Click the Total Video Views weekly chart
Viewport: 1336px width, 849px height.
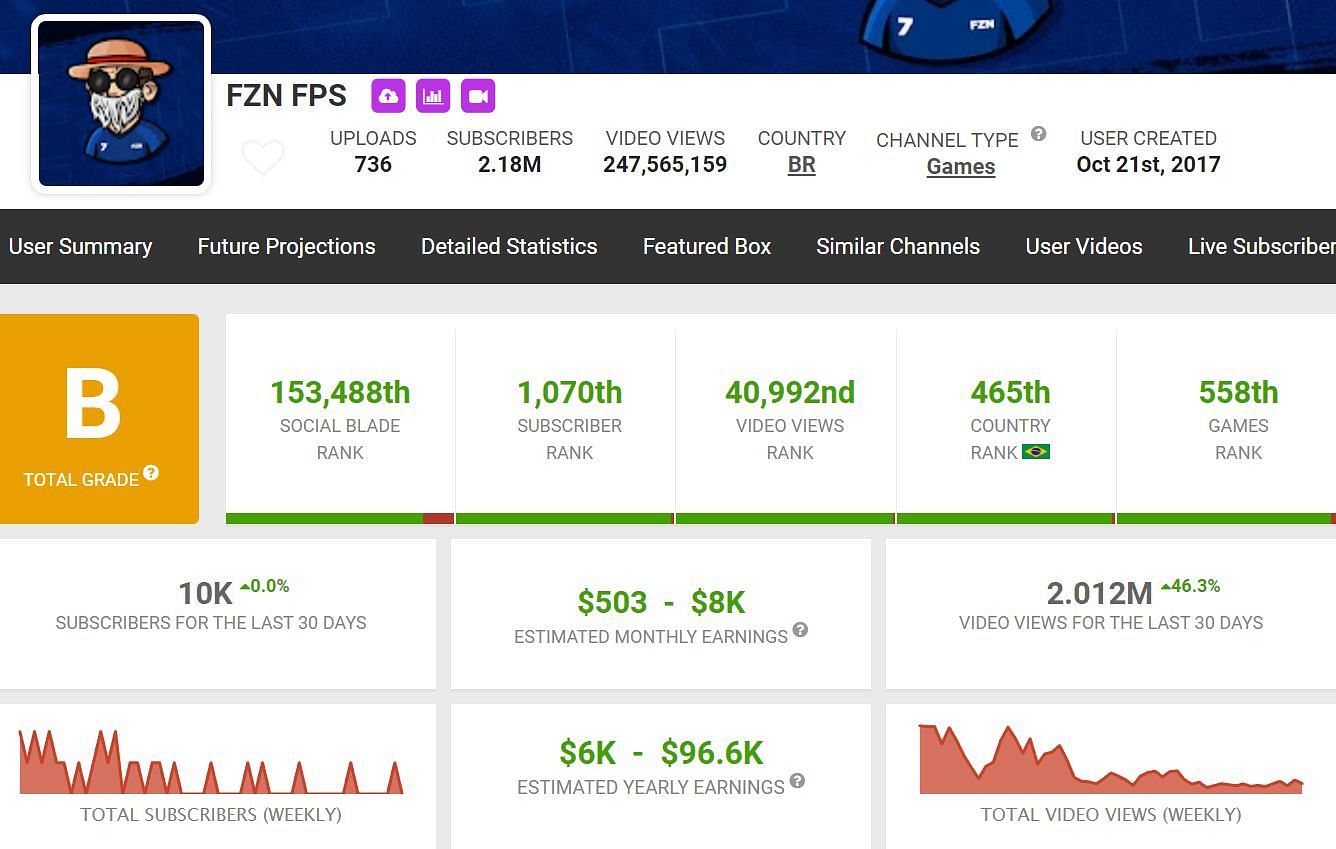coord(1111,759)
